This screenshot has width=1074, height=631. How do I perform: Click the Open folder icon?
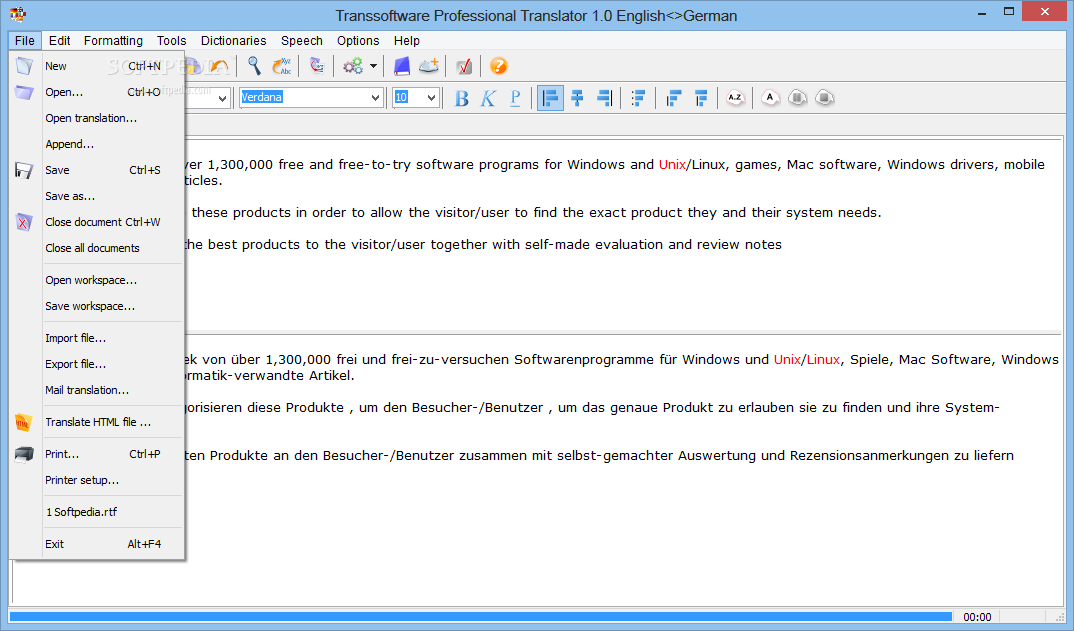click(x=24, y=92)
